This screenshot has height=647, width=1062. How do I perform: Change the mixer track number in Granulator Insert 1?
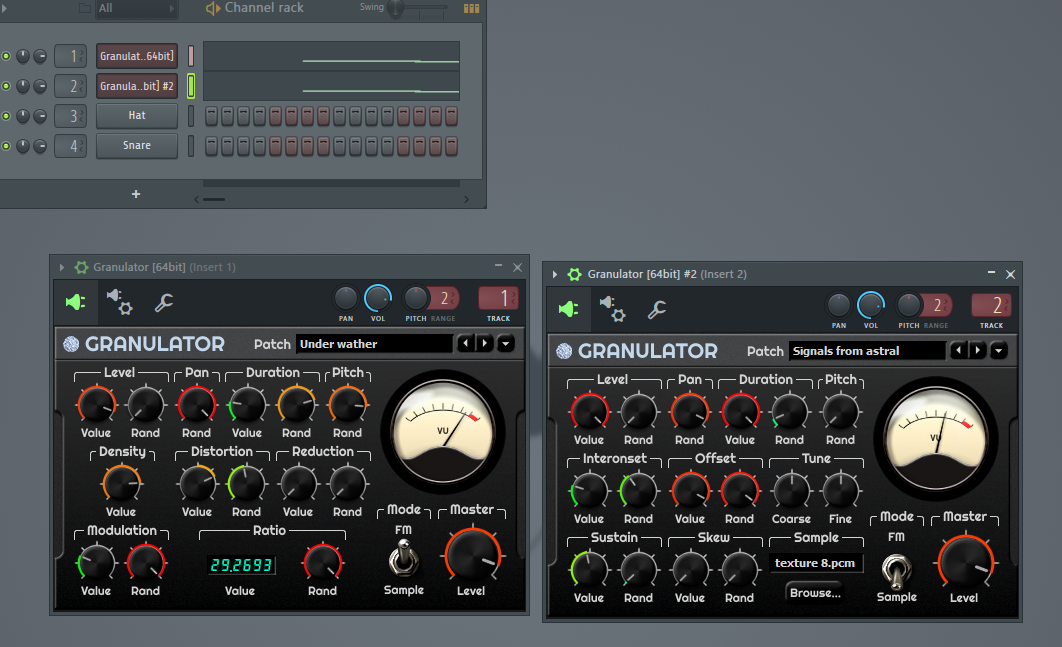coord(498,298)
